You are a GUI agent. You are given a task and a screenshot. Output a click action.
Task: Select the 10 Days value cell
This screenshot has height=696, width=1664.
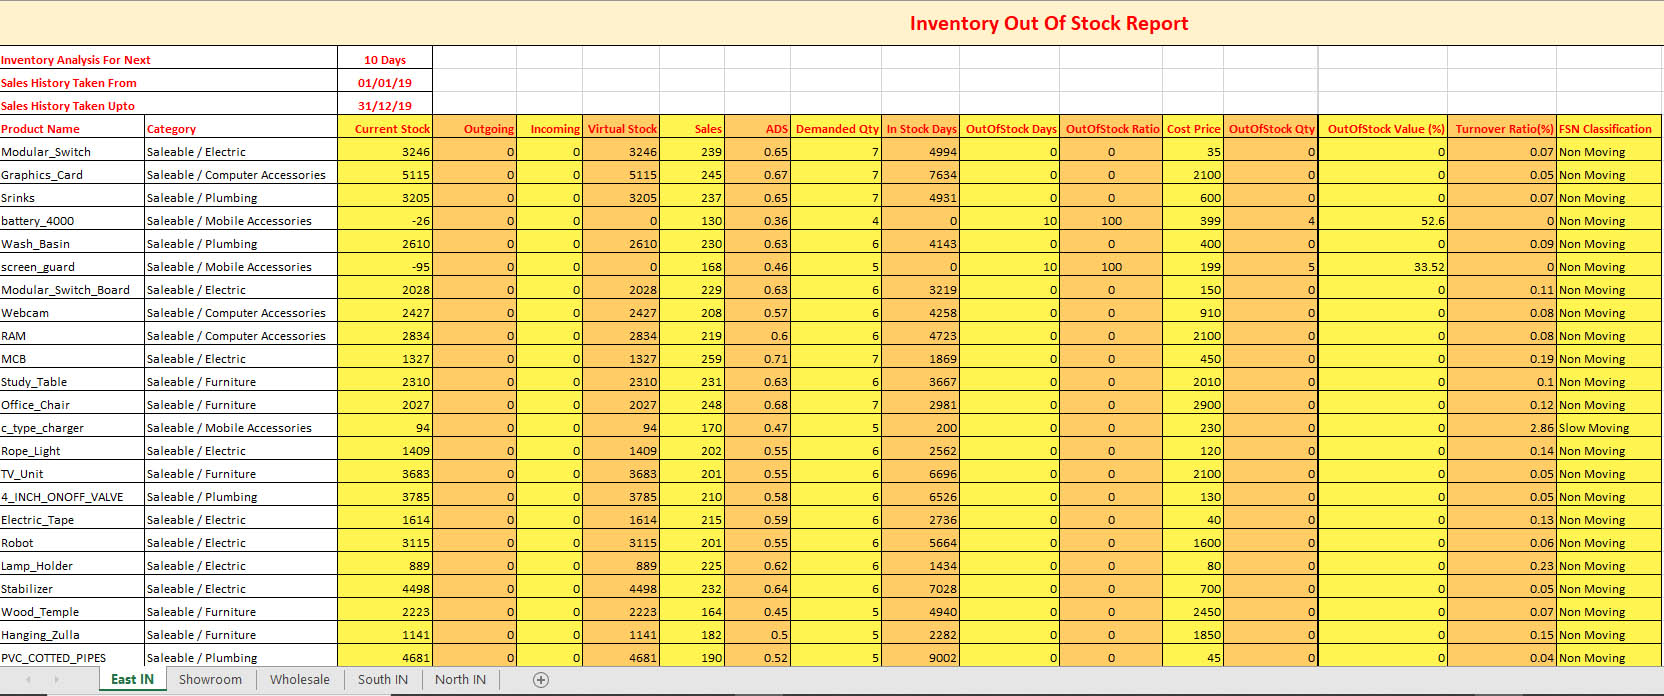click(385, 58)
